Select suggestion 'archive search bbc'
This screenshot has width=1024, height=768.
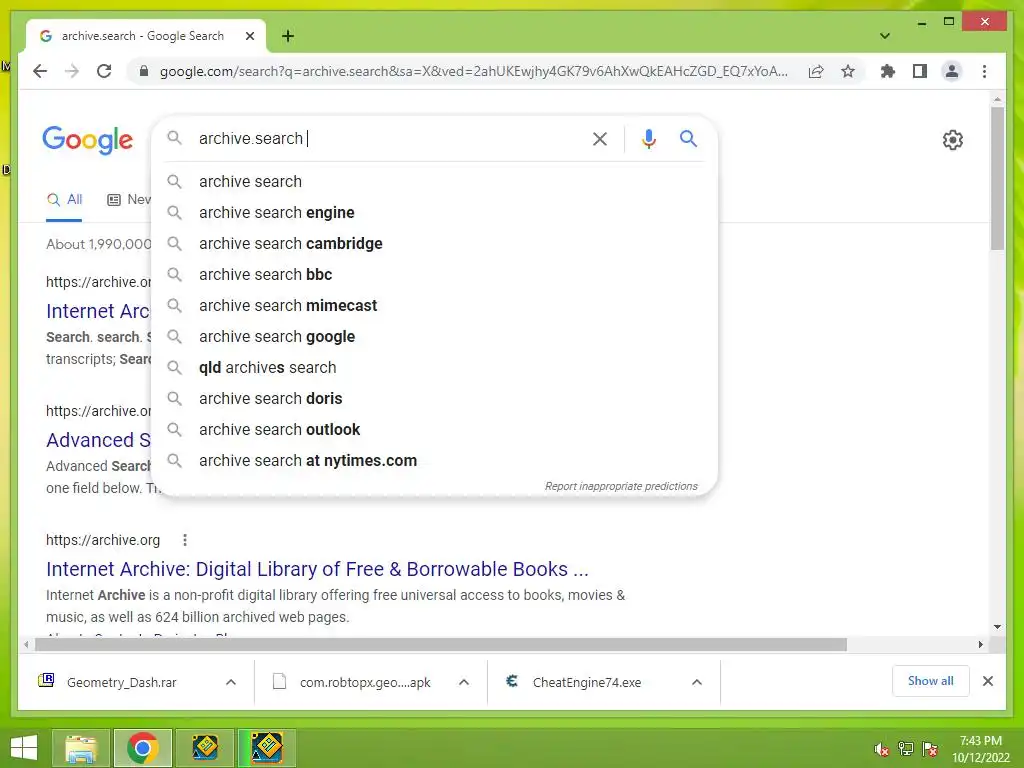click(x=434, y=274)
